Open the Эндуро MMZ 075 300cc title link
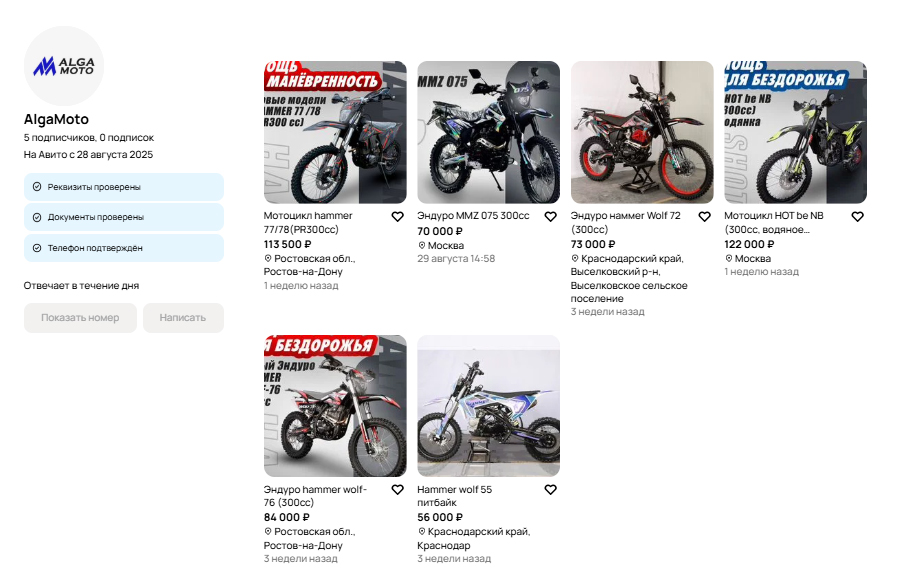The image size is (897, 580). 473,216
